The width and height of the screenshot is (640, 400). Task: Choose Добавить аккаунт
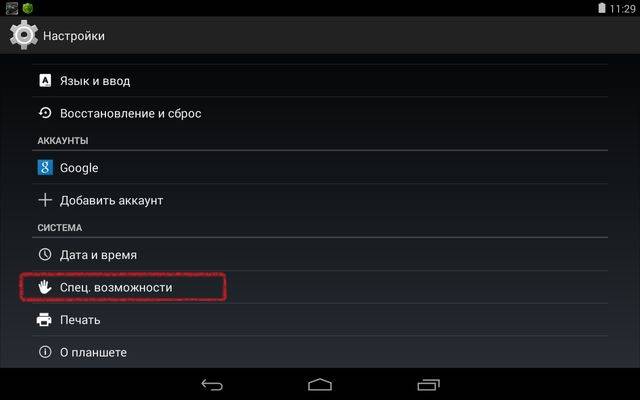pos(320,200)
